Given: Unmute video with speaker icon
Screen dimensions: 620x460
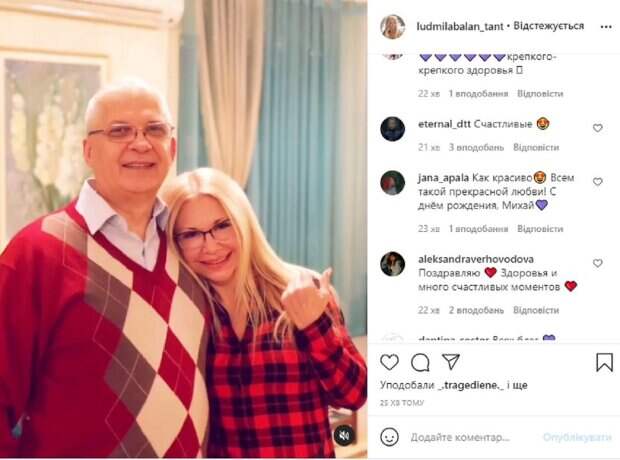Looking at the screenshot, I should 344,435.
